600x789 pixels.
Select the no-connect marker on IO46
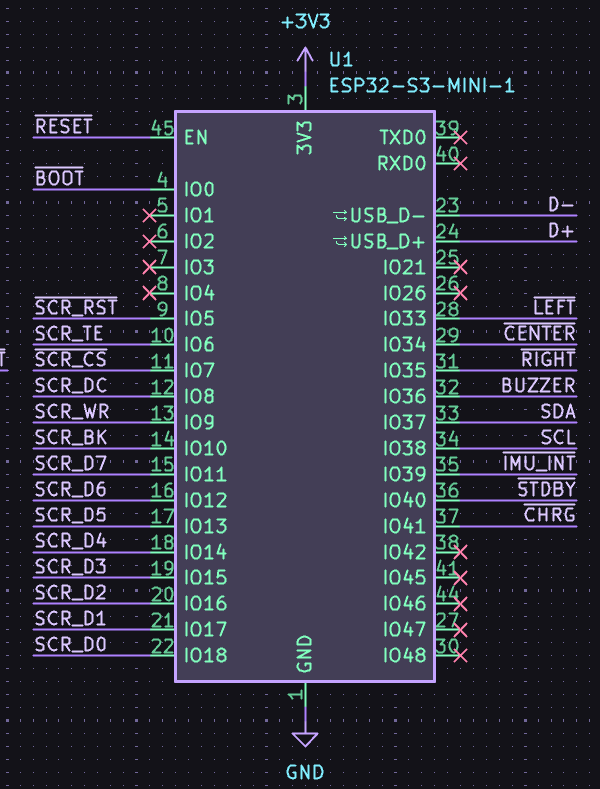pyautogui.click(x=461, y=603)
